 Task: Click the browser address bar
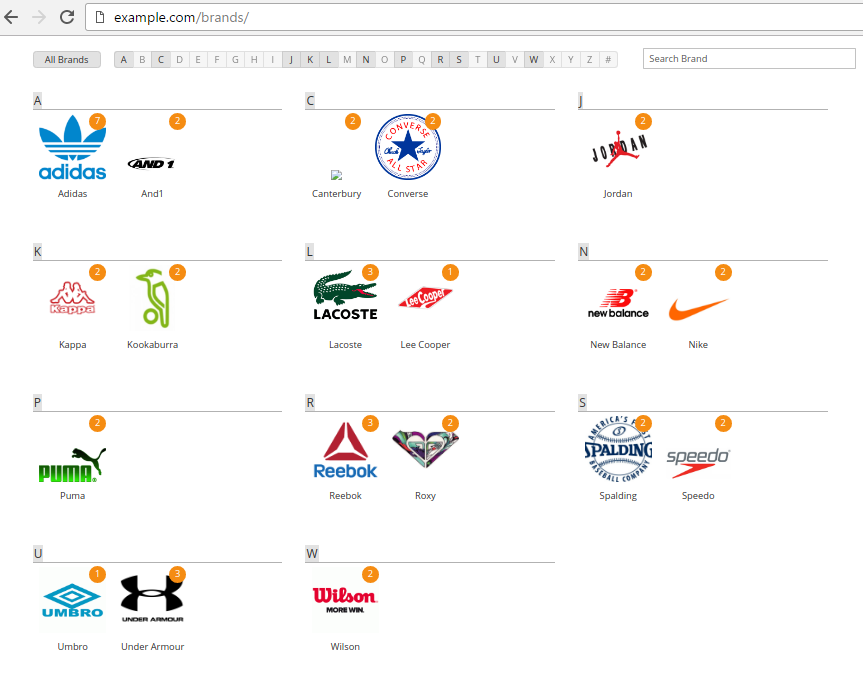tap(473, 17)
